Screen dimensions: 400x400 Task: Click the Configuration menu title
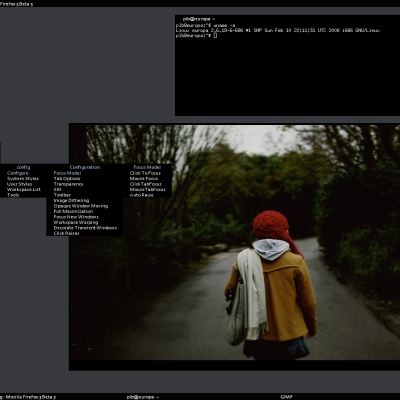coord(85,167)
